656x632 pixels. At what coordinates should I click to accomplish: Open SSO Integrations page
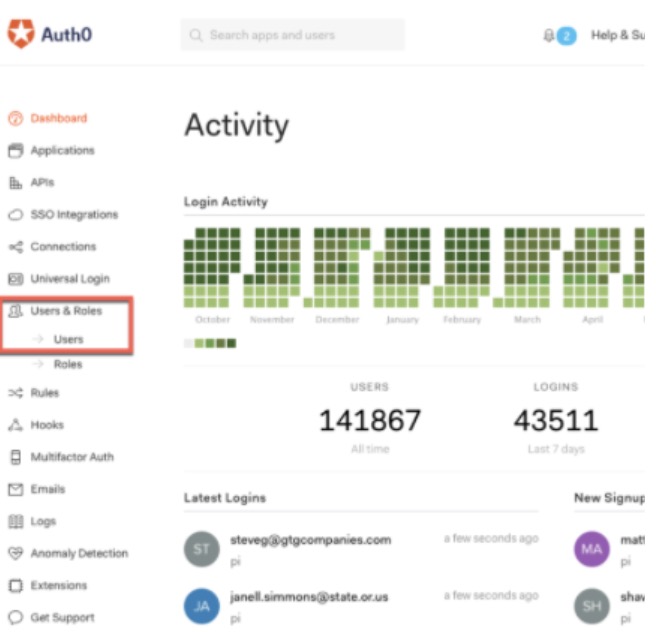74,215
